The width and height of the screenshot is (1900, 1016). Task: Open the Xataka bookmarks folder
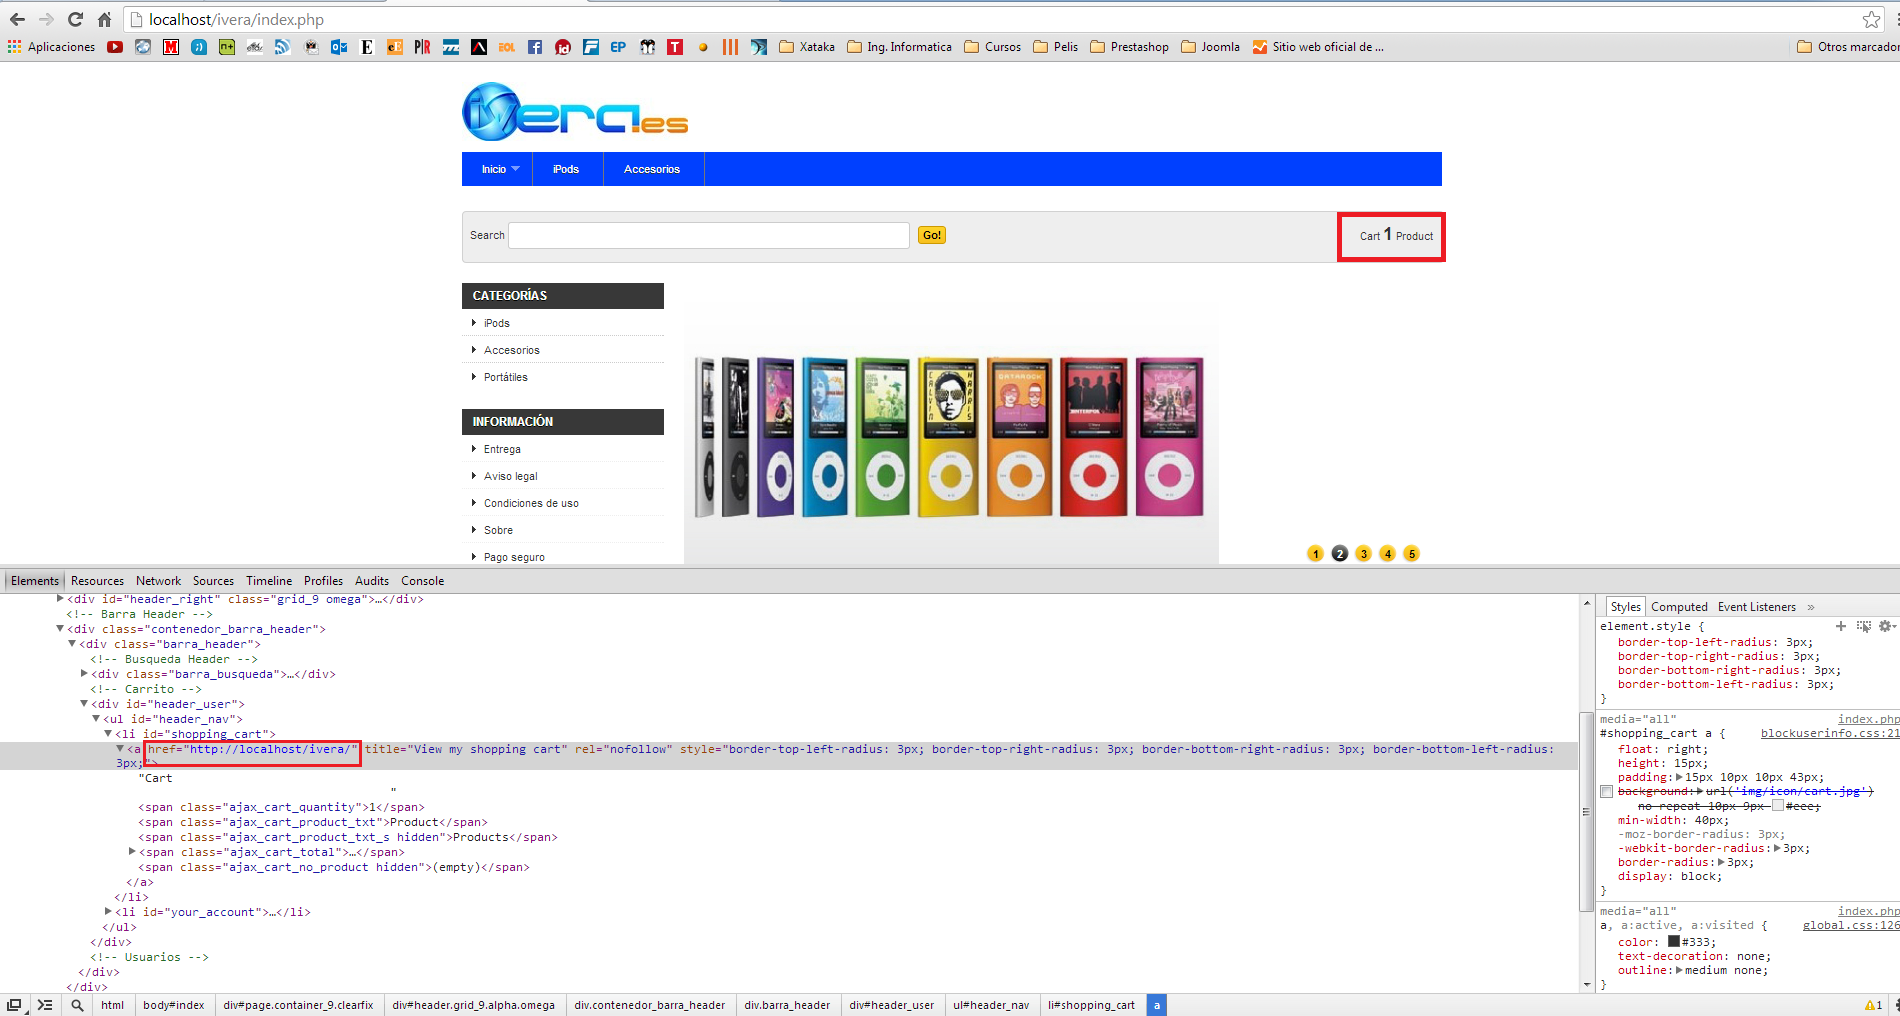pos(807,47)
